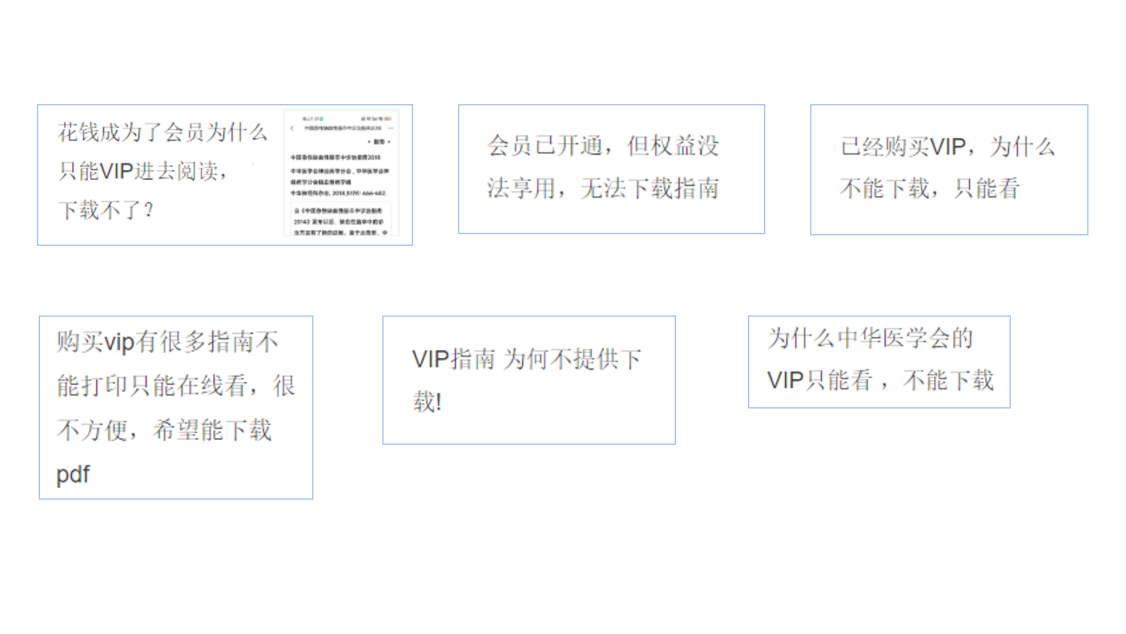Click the back chevron in the embedded phone screenshot
This screenshot has height=634, width=1126.
pos(292,128)
